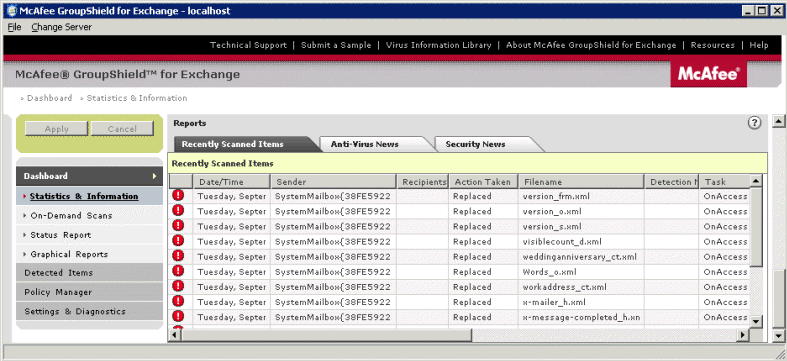Viewport: 787px width, 361px height.
Task: Click the red McAfee logo
Action: [708, 74]
